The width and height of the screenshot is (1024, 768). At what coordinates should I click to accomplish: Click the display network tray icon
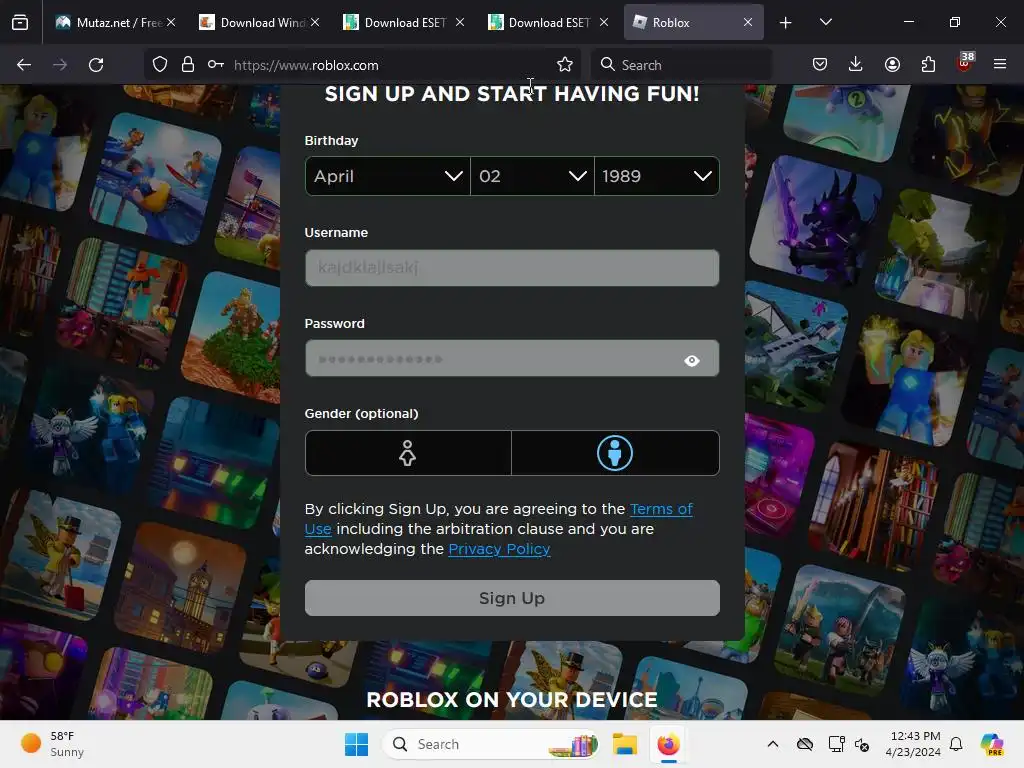pyautogui.click(x=837, y=744)
